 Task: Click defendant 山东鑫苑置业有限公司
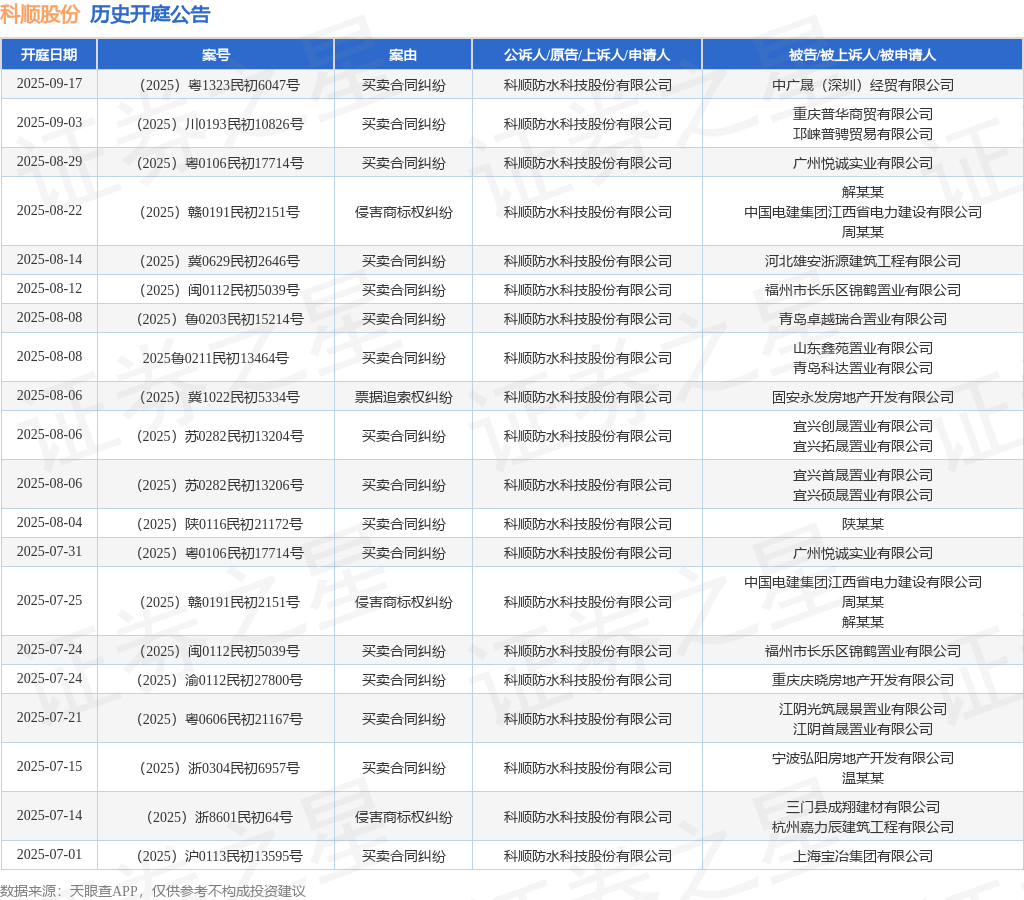863,348
